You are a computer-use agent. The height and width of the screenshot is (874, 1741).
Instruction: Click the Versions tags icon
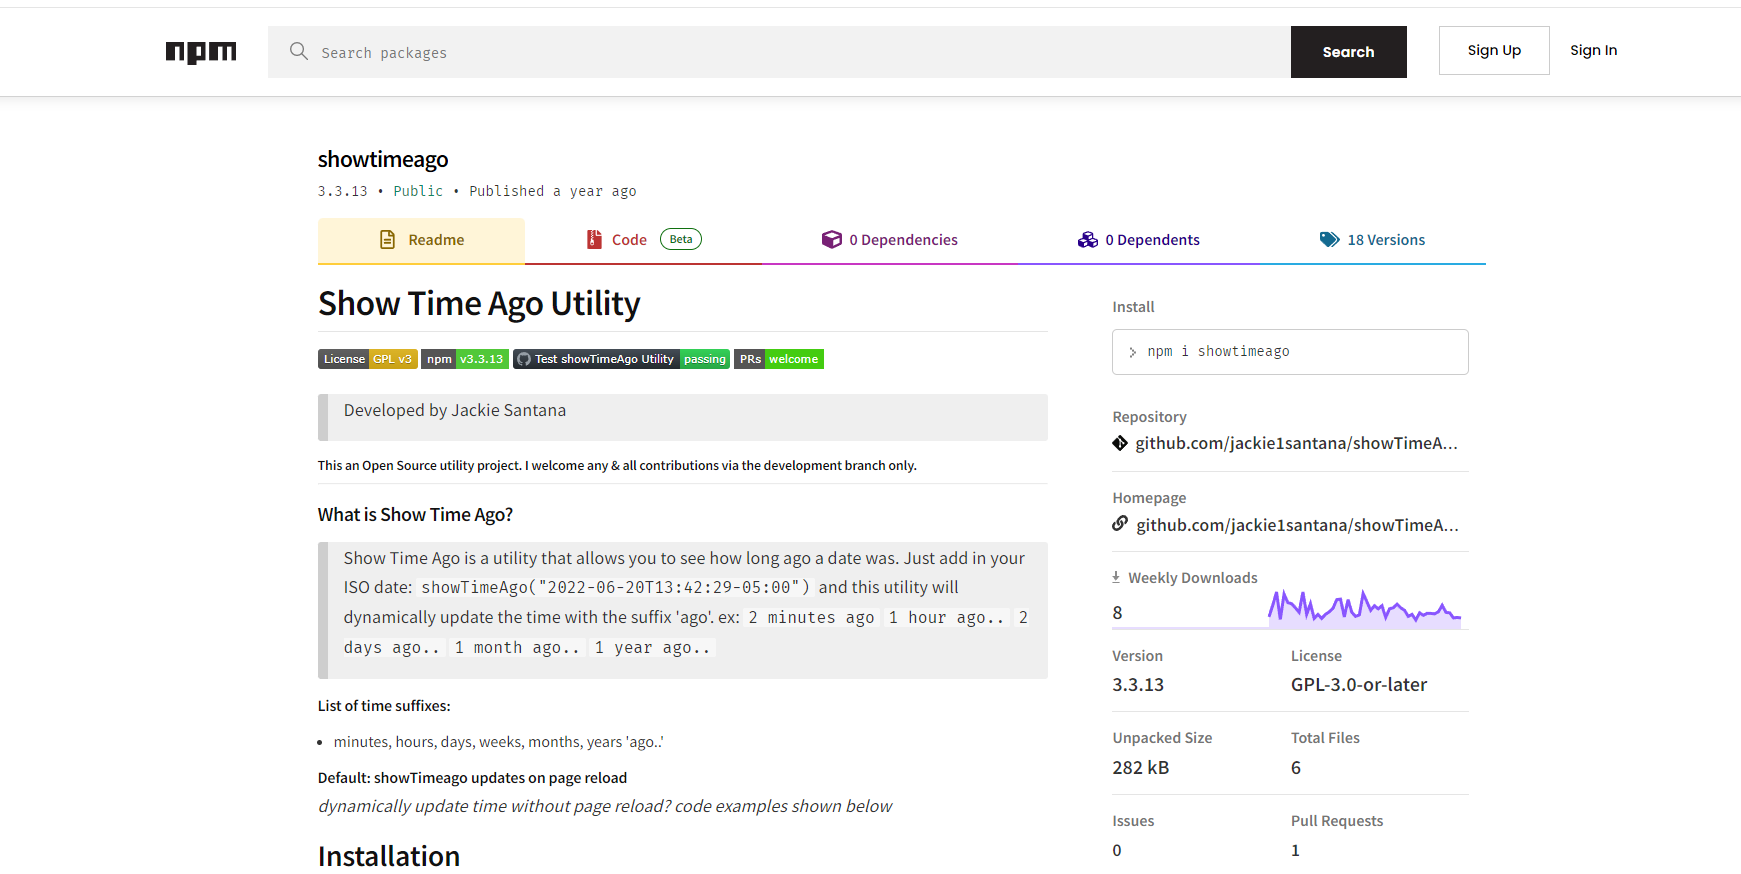click(x=1330, y=240)
